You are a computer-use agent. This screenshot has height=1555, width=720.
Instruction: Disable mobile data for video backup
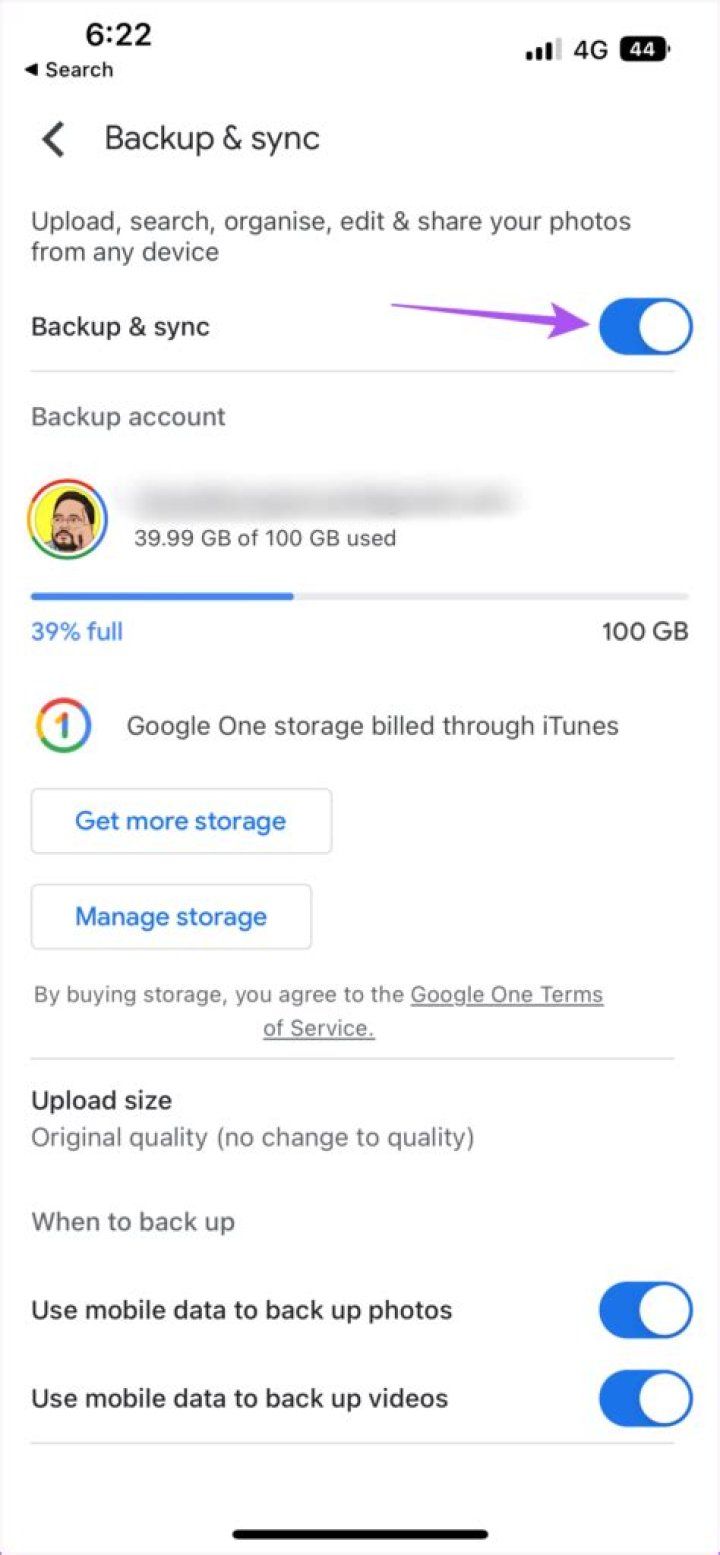645,1398
